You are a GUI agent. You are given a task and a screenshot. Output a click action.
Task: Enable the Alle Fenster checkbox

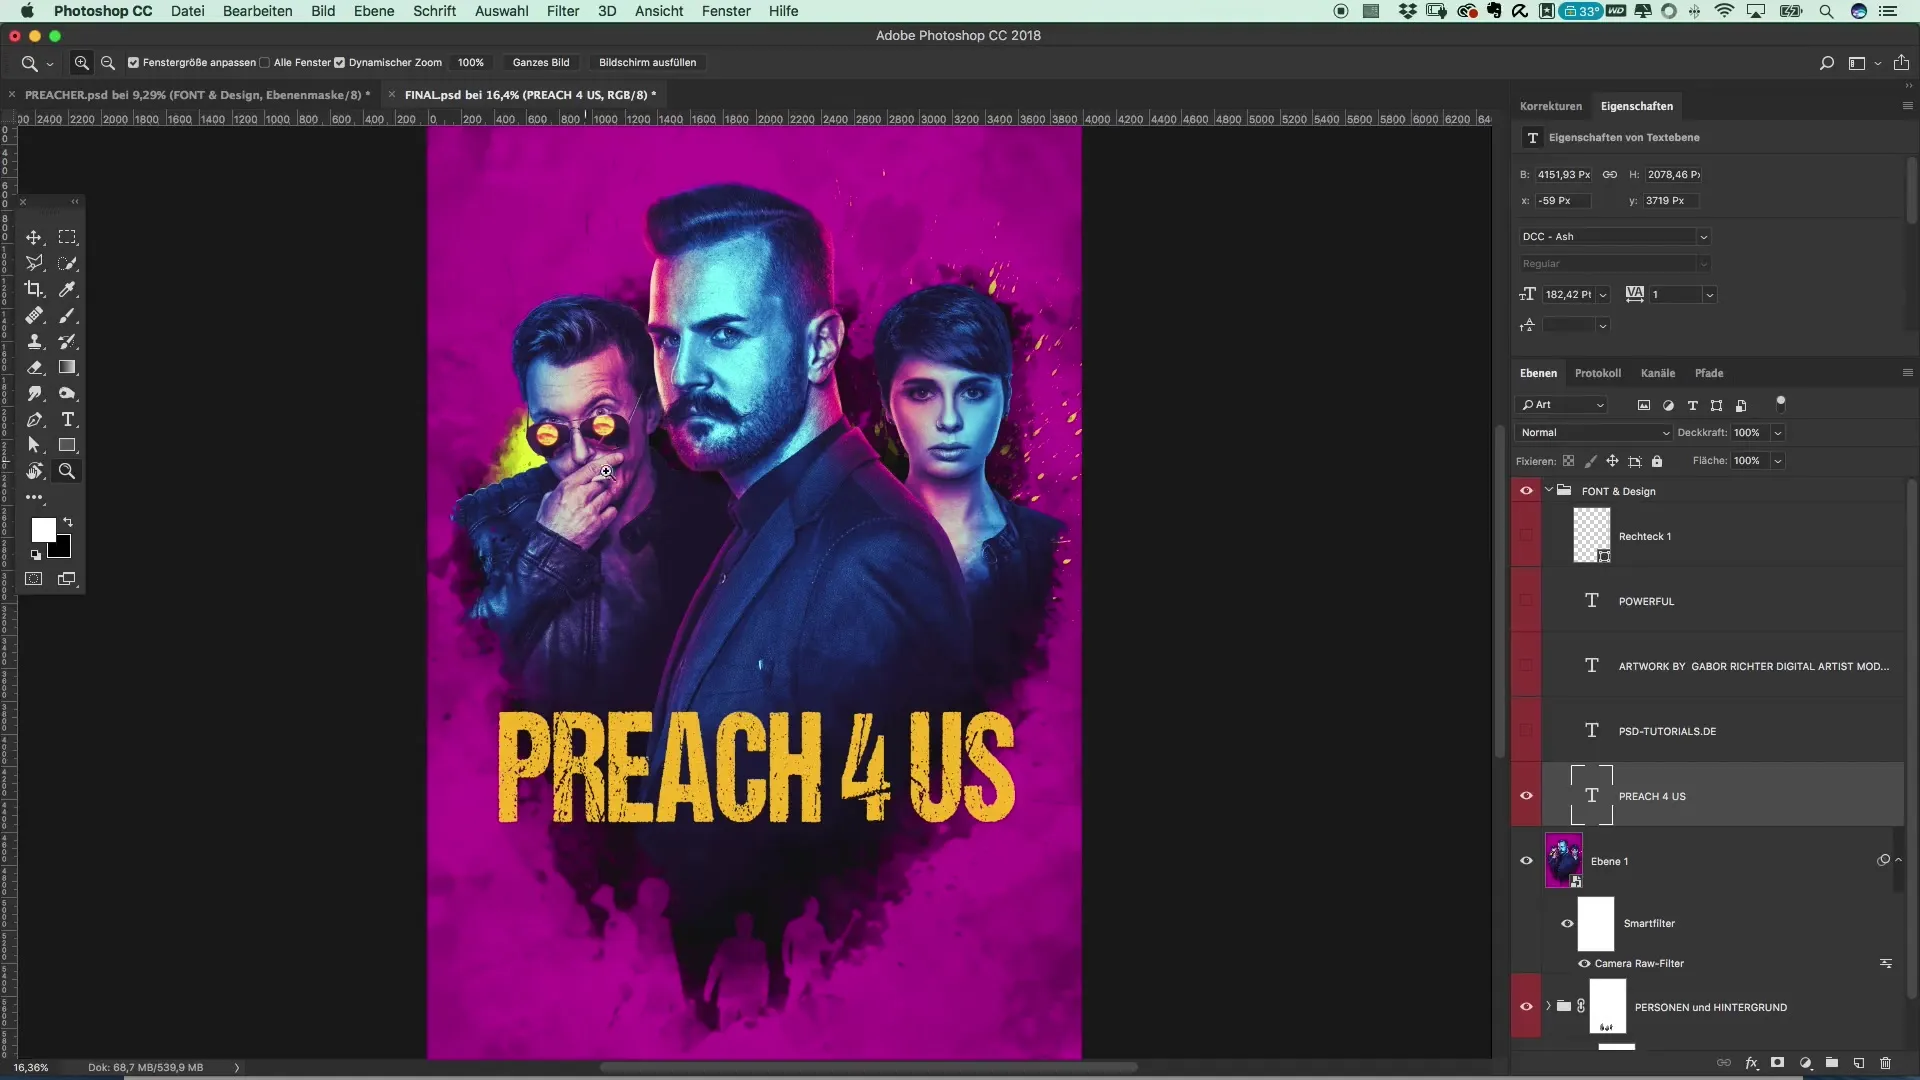265,62
